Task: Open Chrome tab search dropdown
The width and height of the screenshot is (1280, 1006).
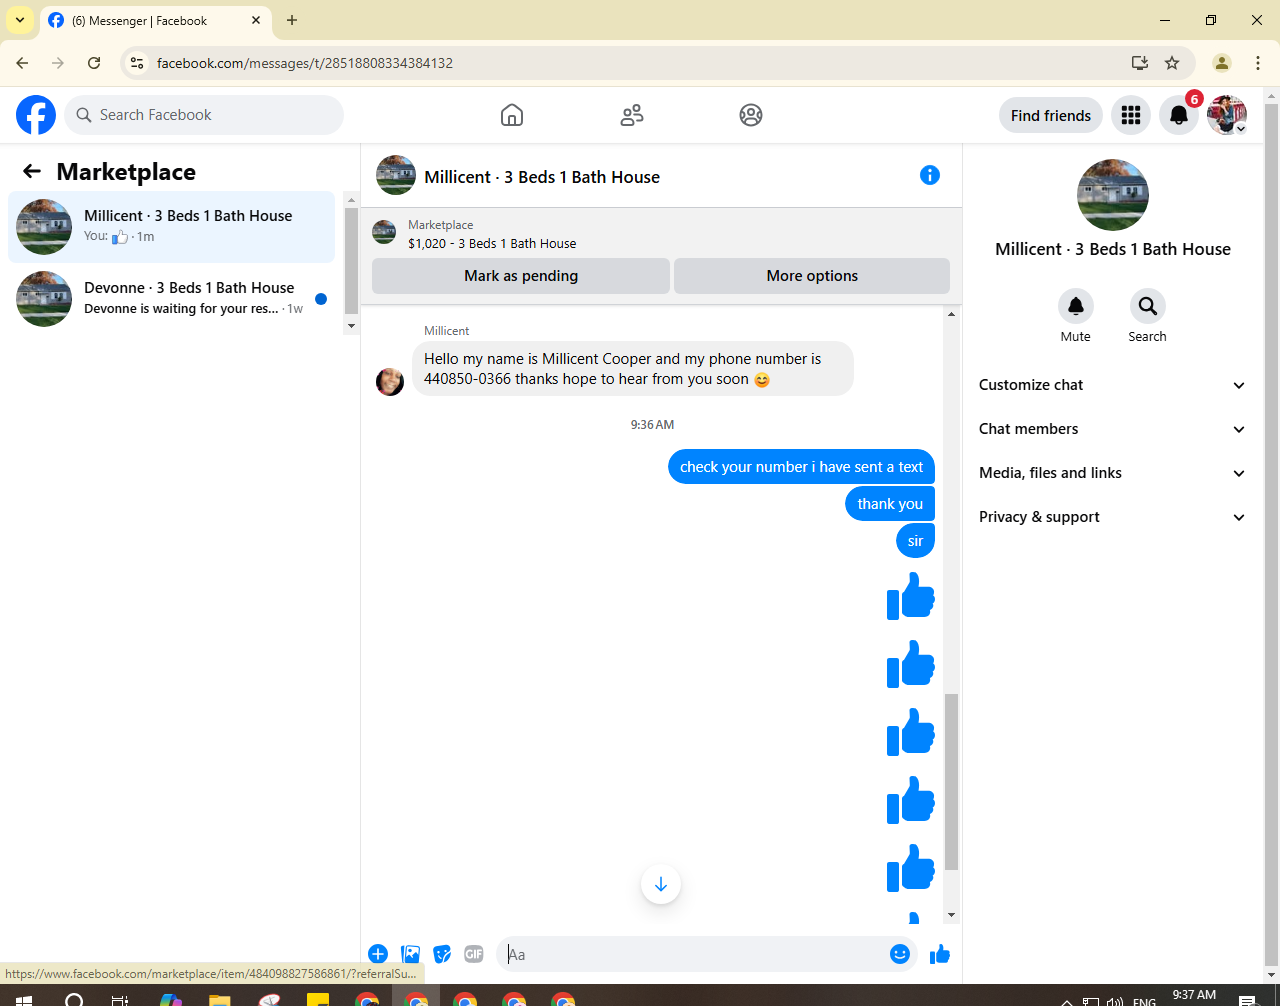Action: 20,20
